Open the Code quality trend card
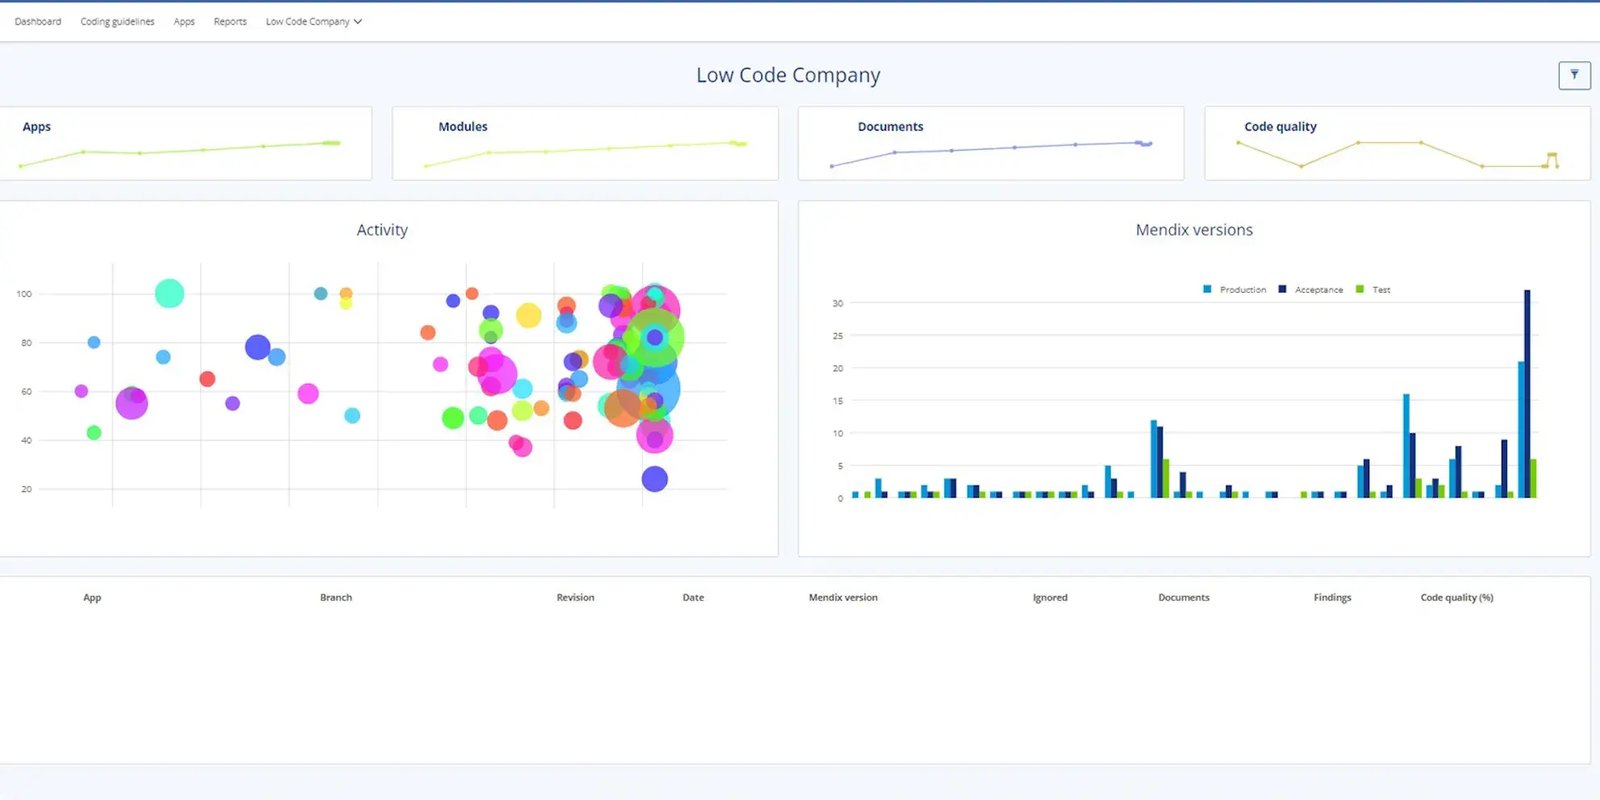 tap(1397, 143)
